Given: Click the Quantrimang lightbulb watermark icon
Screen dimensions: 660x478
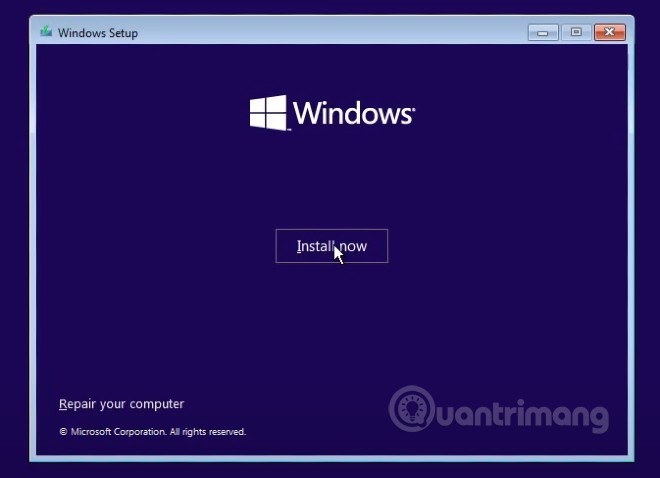Looking at the screenshot, I should click(x=410, y=410).
